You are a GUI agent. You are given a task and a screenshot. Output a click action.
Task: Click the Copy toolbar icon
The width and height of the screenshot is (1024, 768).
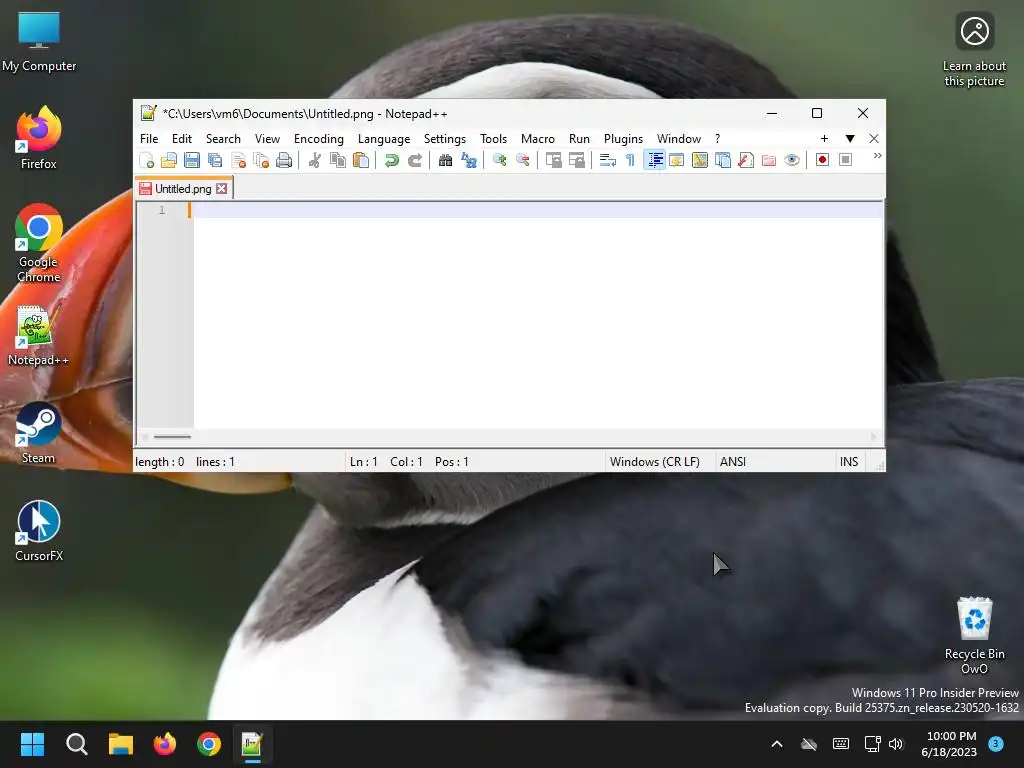[338, 160]
